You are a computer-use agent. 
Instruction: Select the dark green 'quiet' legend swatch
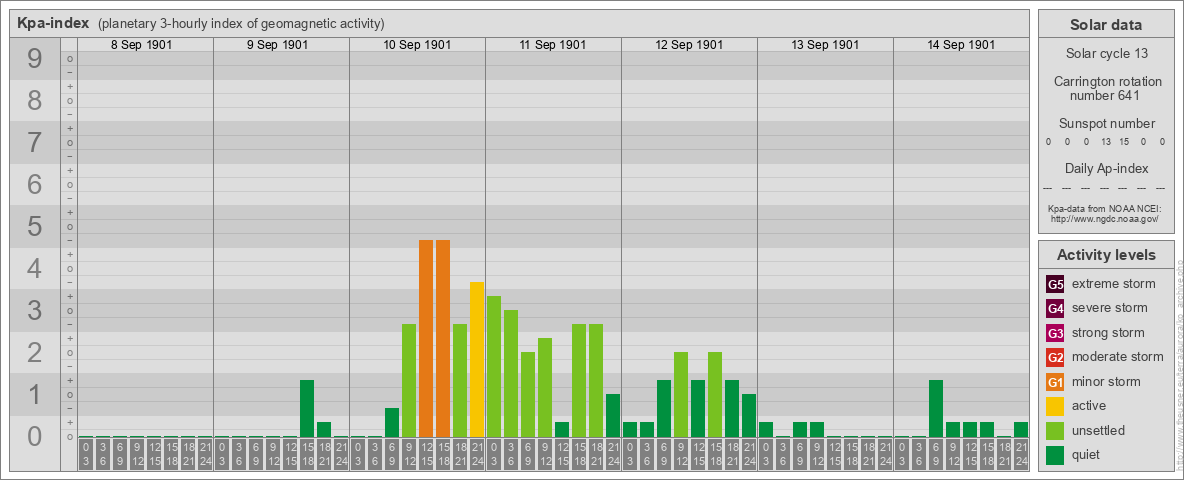(x=1055, y=454)
